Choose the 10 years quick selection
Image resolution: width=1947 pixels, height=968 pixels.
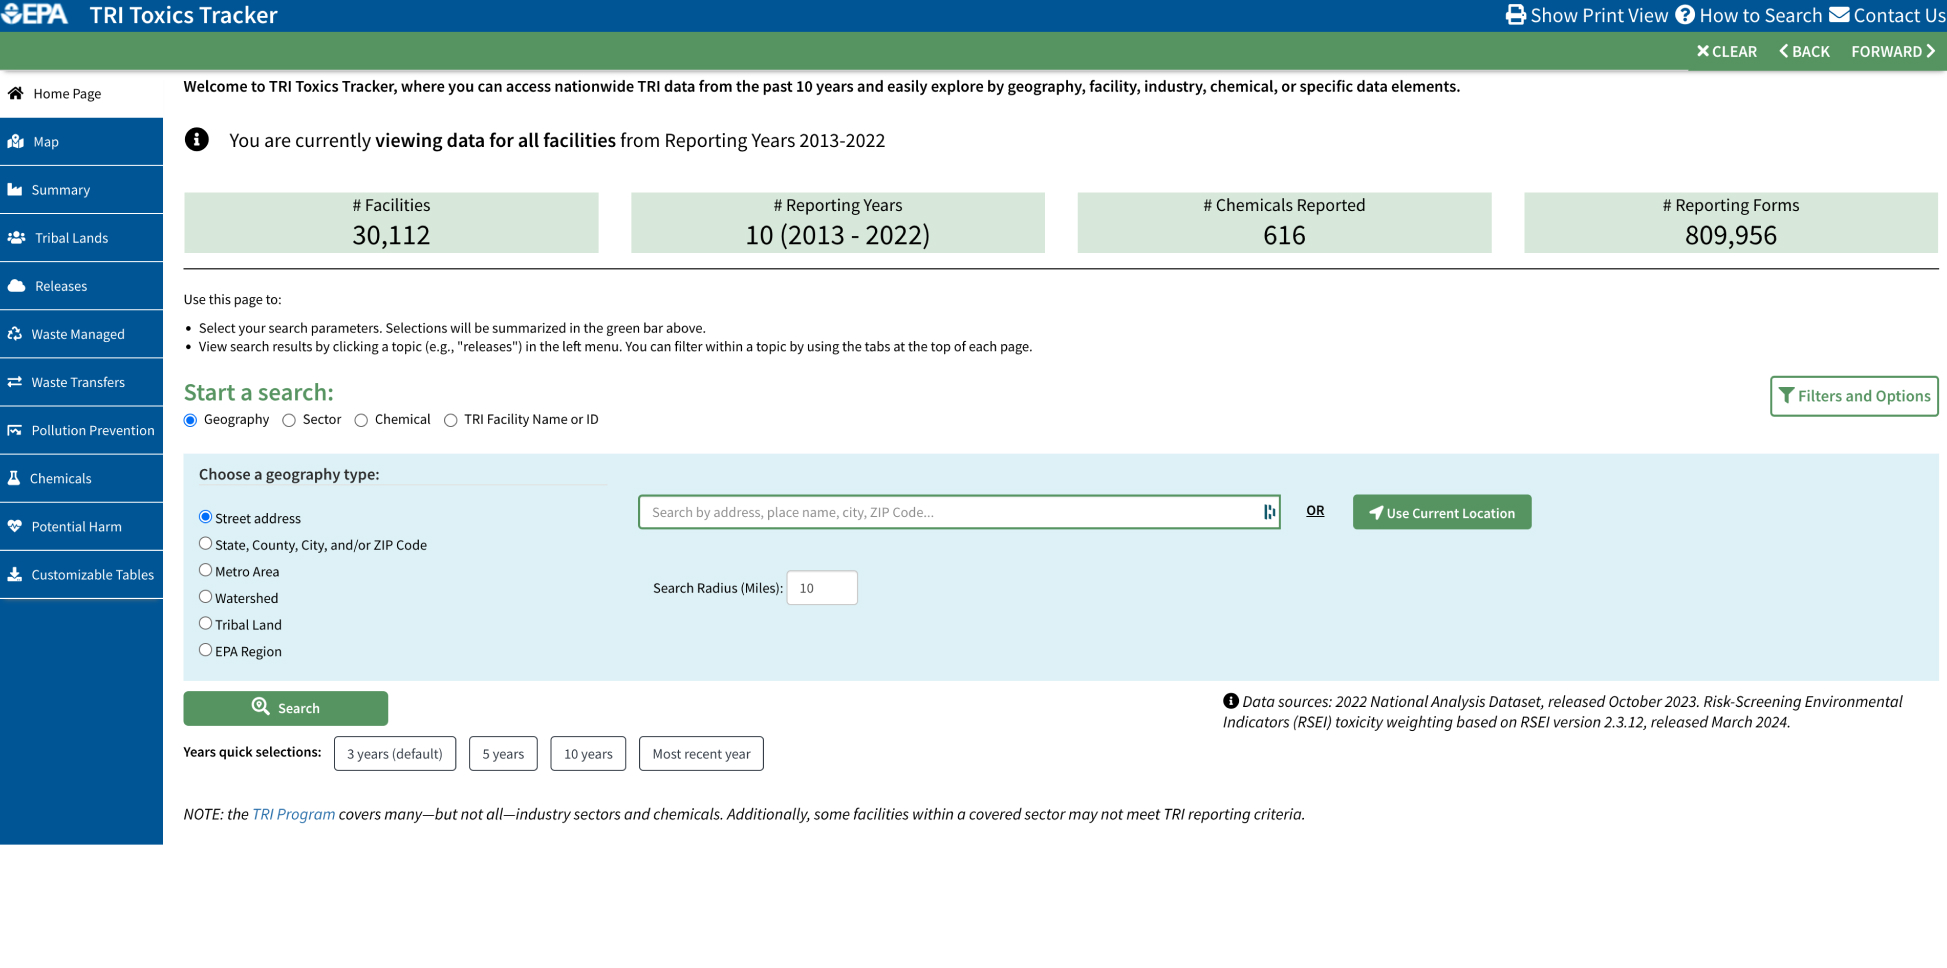[588, 754]
